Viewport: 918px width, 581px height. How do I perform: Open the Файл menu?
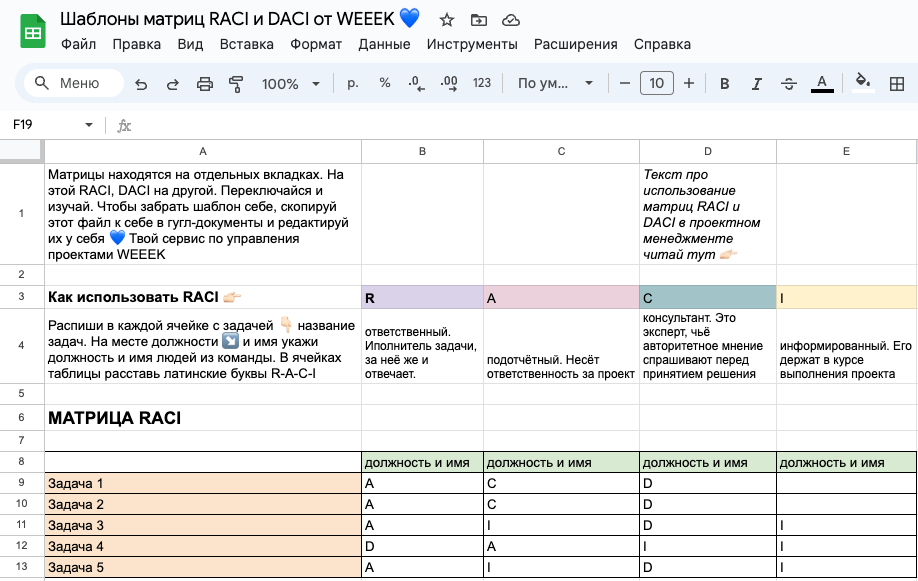coord(78,45)
